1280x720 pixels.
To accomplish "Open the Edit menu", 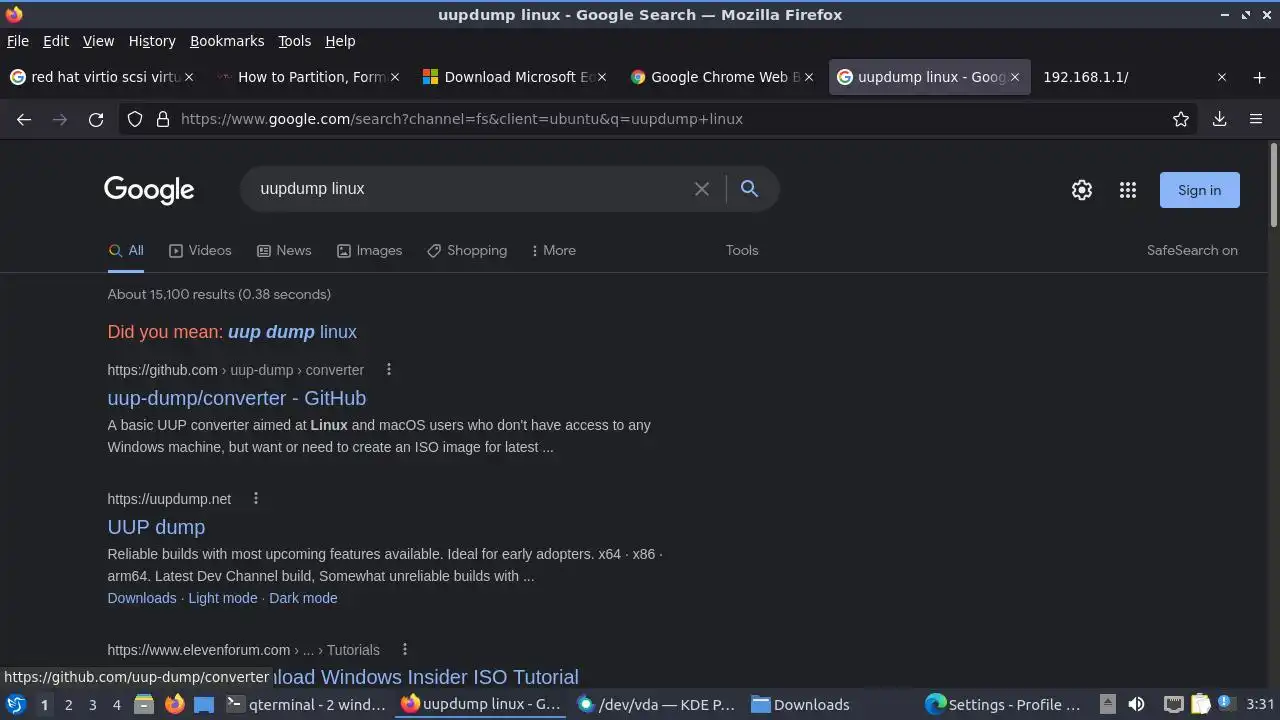I will [56, 41].
